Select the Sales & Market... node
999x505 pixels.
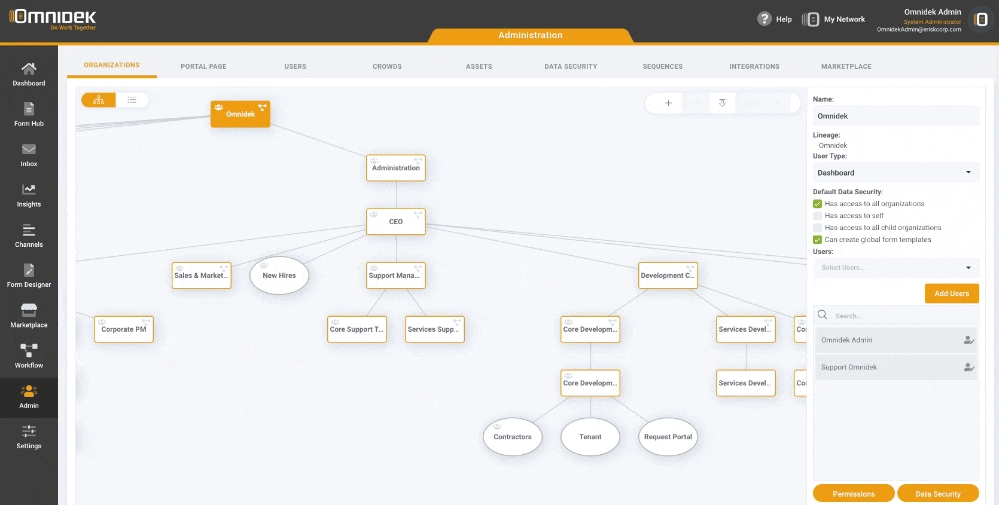[201, 275]
